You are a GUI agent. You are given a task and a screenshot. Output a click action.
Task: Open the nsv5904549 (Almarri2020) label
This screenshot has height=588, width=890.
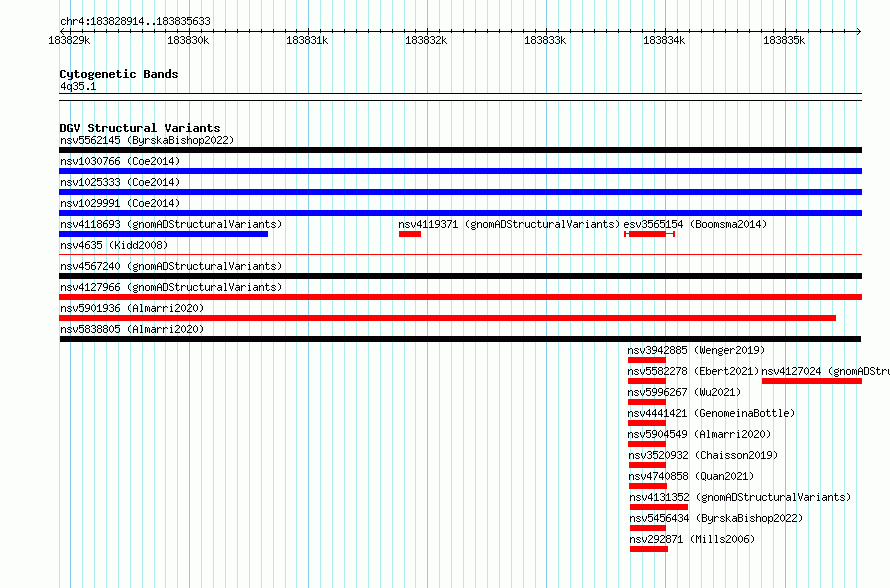[699, 434]
